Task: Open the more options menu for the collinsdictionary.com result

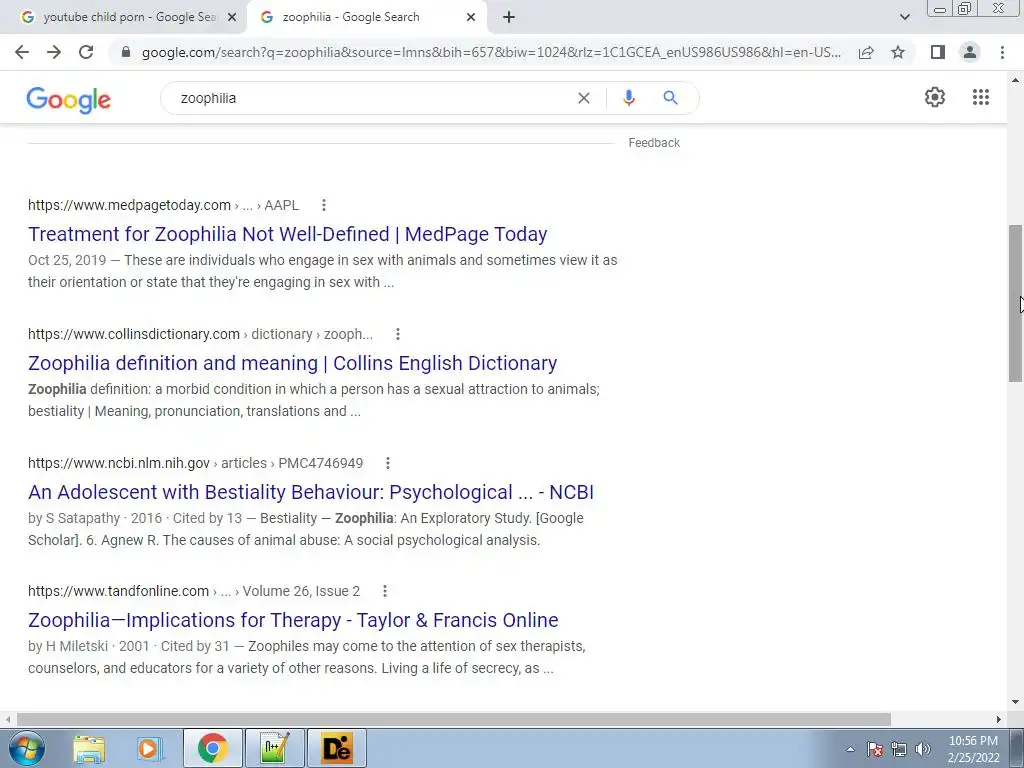Action: point(398,334)
